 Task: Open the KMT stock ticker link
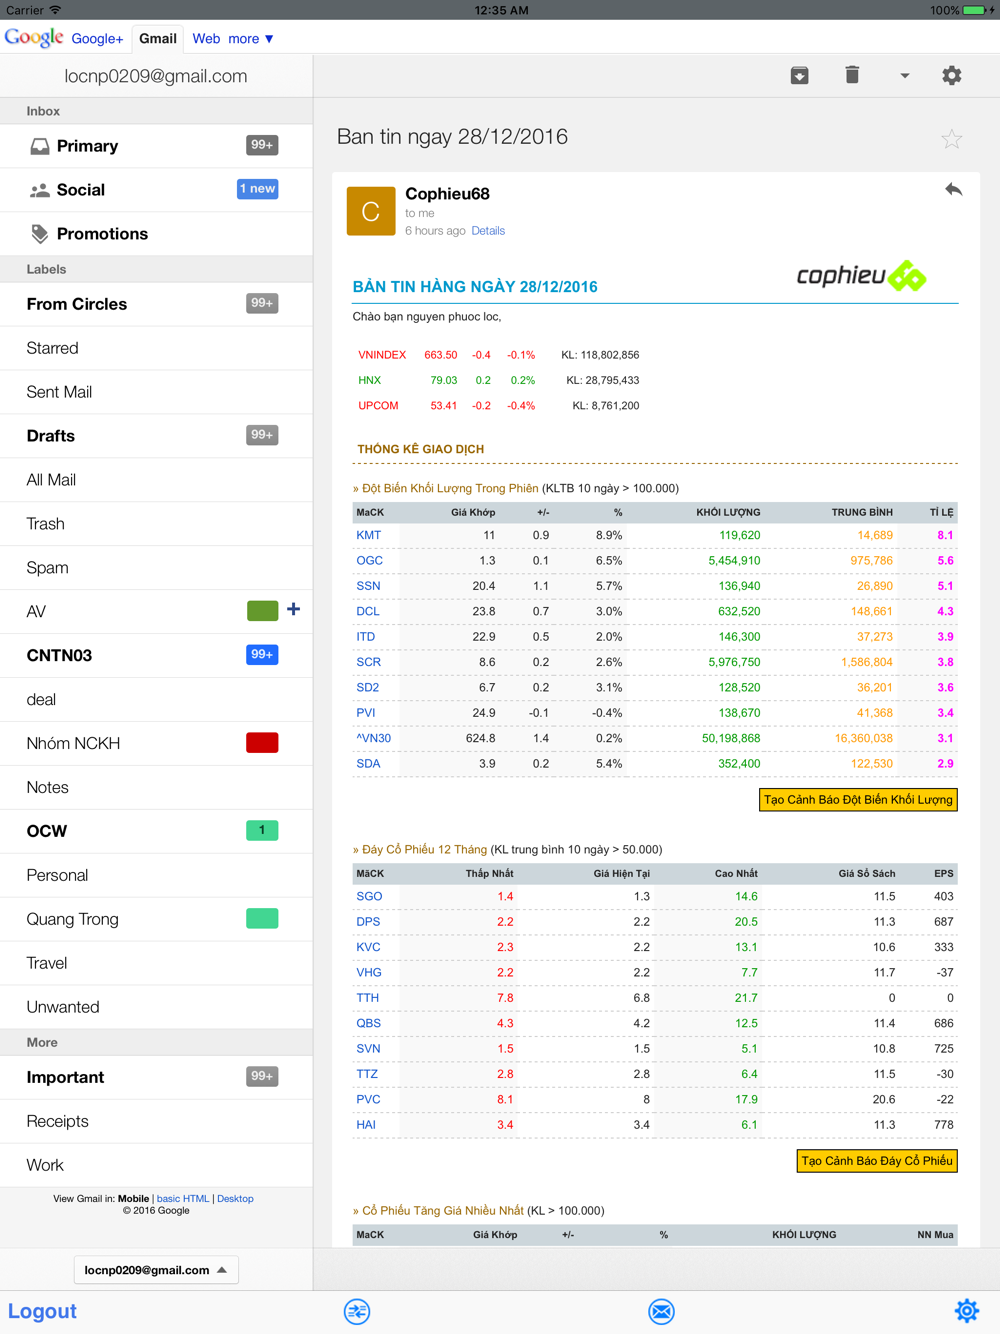pyautogui.click(x=369, y=535)
